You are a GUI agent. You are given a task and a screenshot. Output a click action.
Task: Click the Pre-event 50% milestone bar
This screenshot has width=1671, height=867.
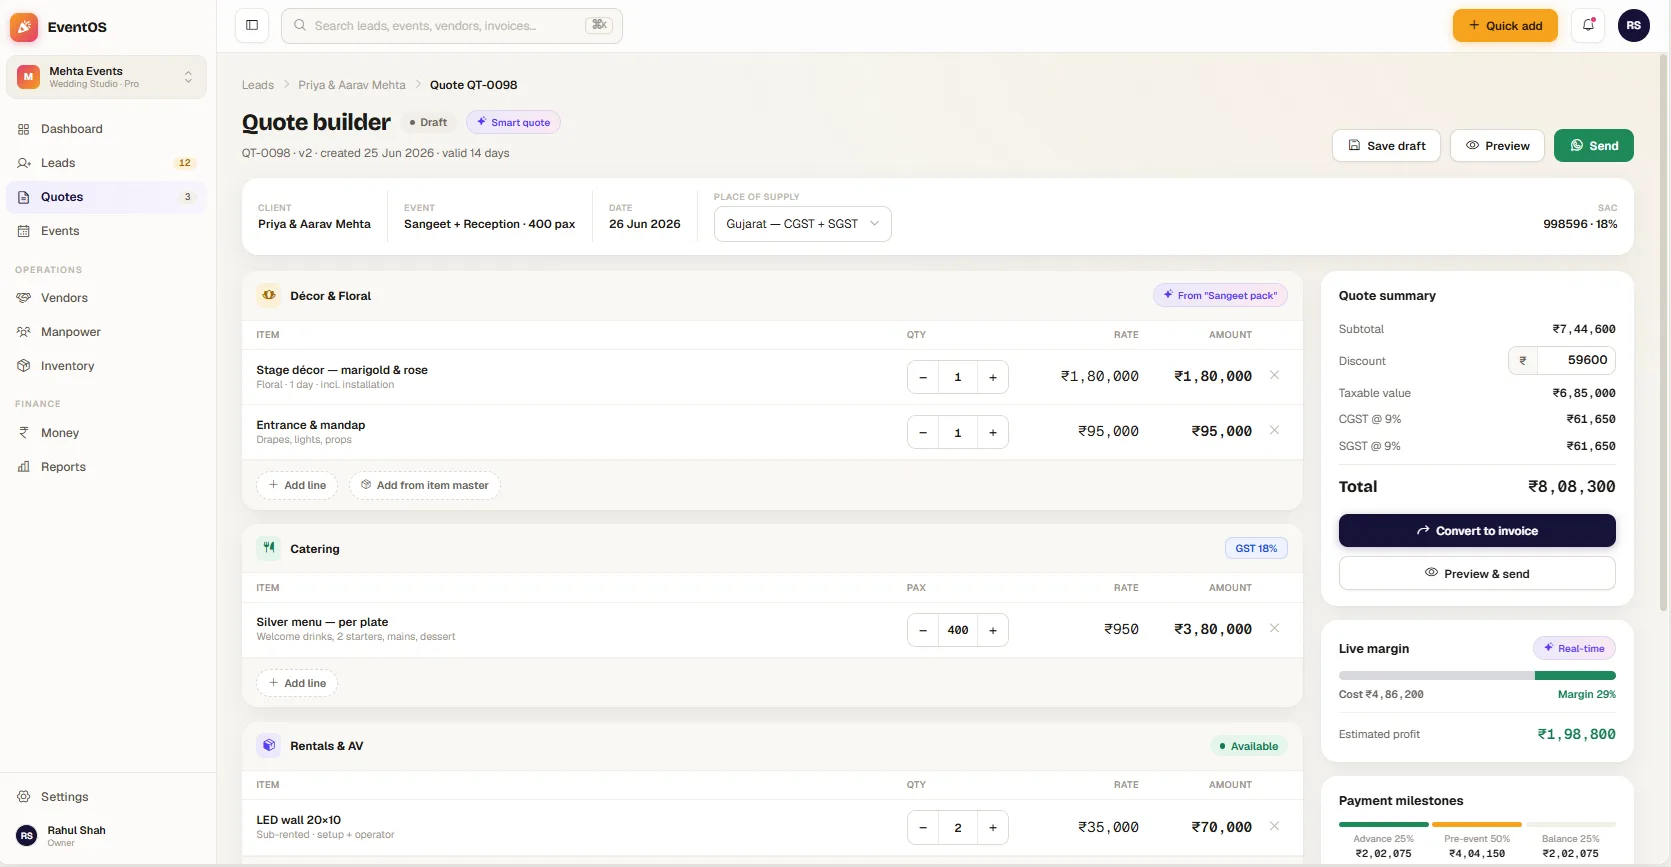pos(1476,825)
